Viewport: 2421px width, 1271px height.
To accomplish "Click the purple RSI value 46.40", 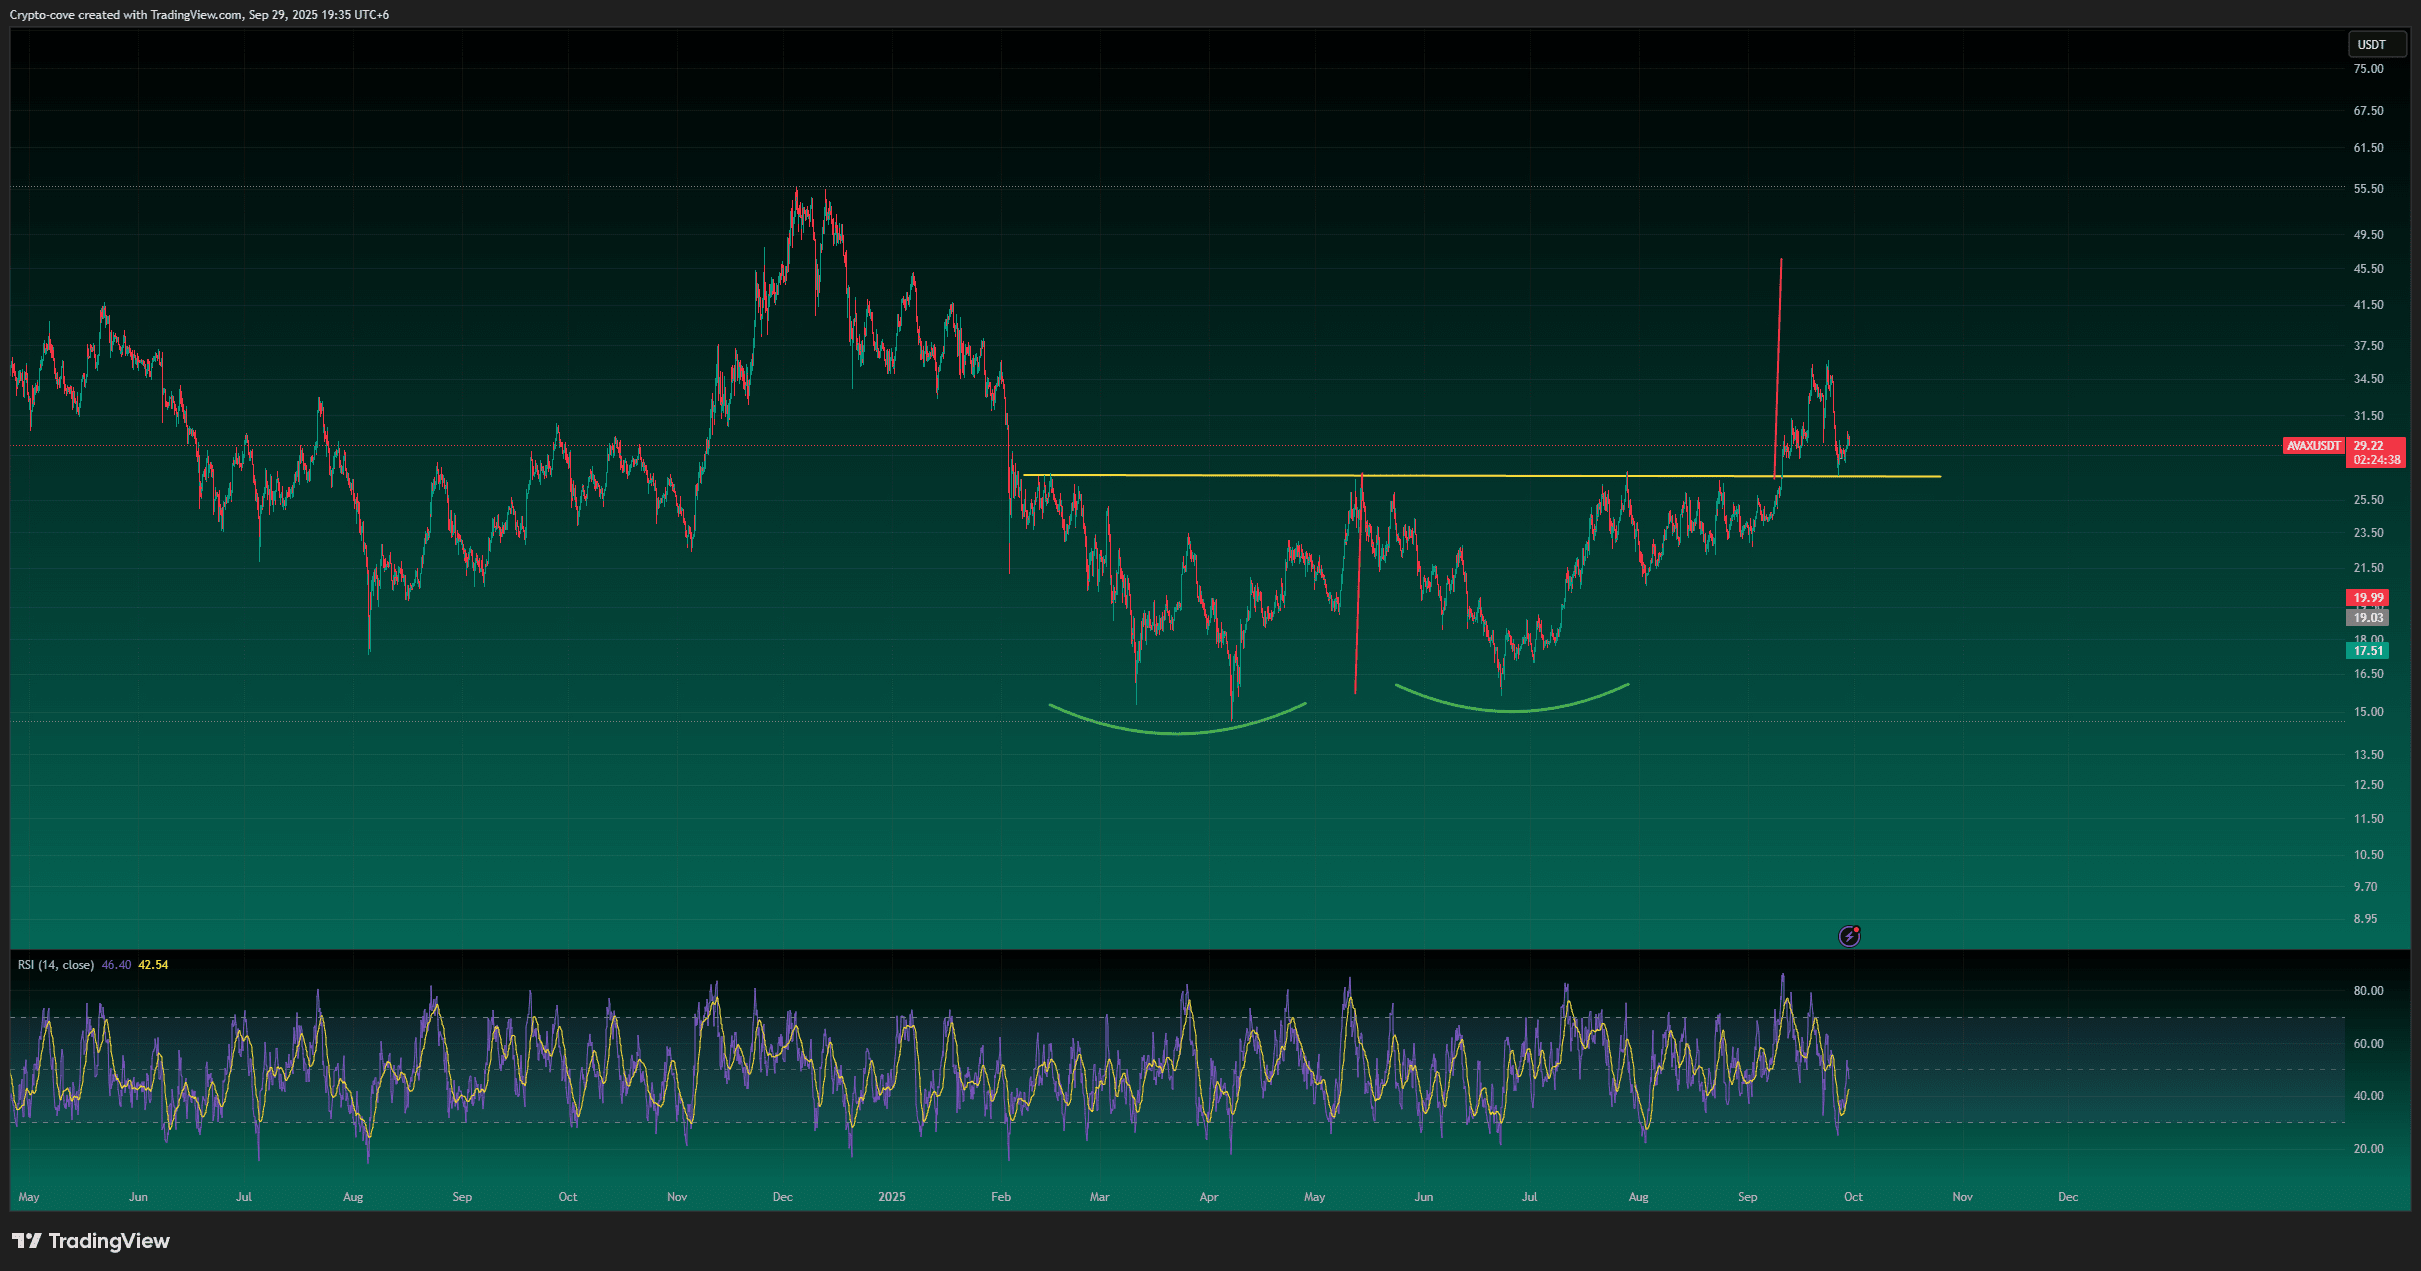I will tap(116, 965).
